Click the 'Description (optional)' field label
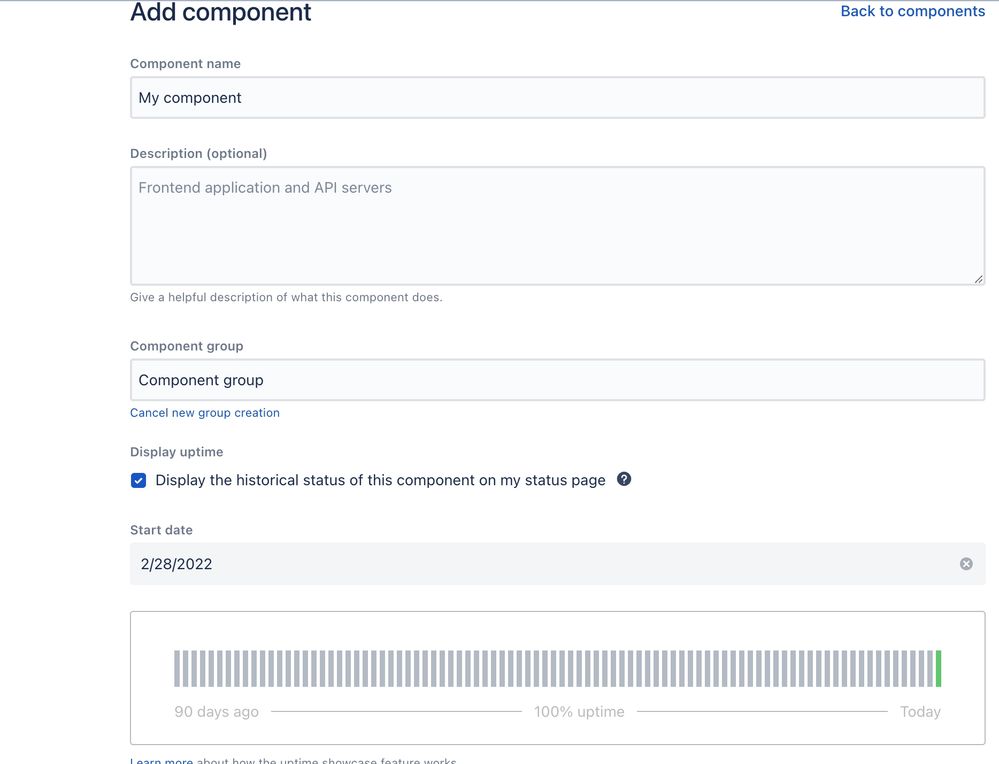Image resolution: width=999 pixels, height=764 pixels. pyautogui.click(x=198, y=154)
